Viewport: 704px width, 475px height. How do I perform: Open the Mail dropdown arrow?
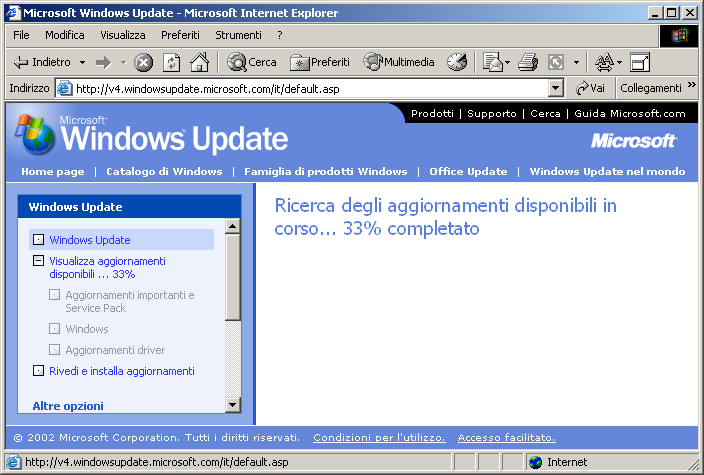pos(507,62)
